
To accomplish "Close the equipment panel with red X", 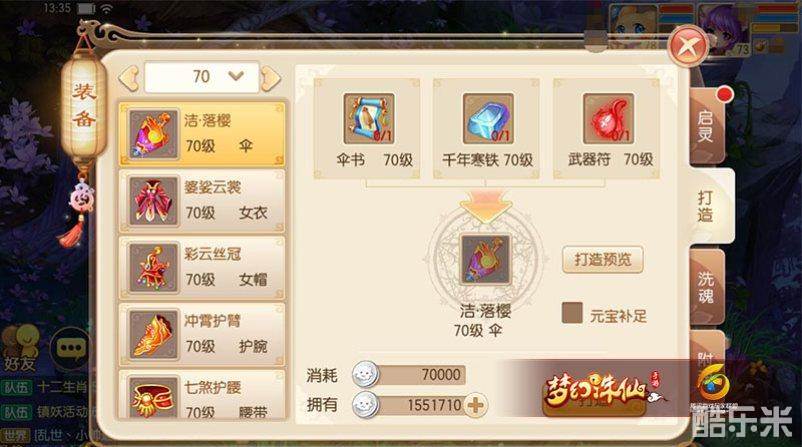I will (688, 47).
